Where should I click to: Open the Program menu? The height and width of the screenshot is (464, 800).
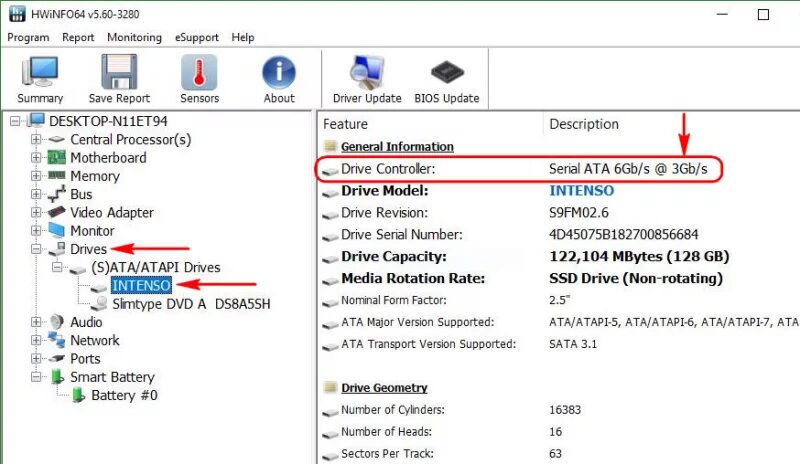(x=28, y=37)
